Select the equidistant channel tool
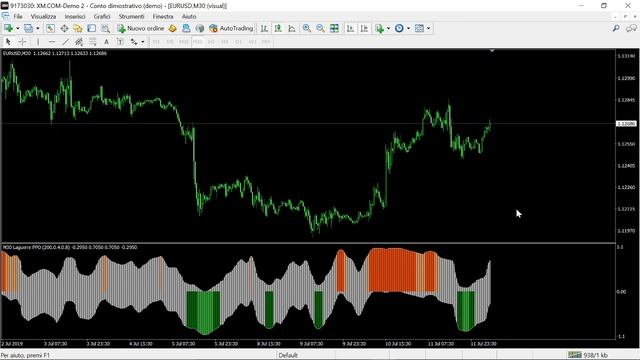Screen dimensions: 640x360 pos(79,42)
